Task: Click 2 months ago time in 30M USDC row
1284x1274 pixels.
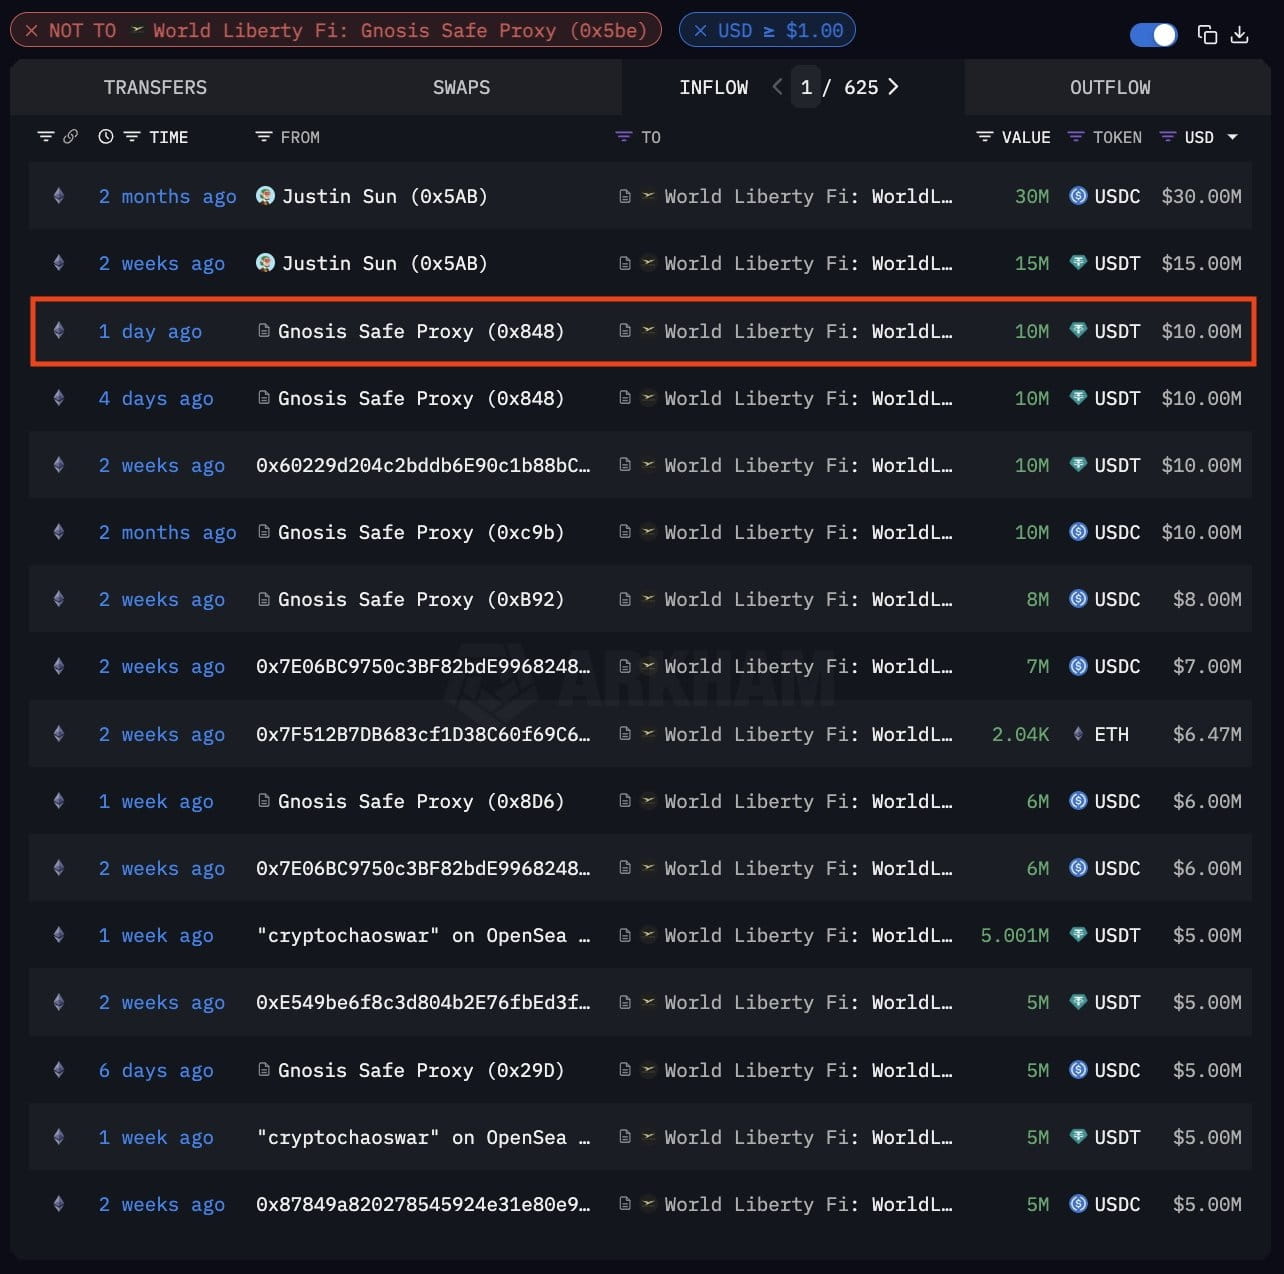Action: 167,196
